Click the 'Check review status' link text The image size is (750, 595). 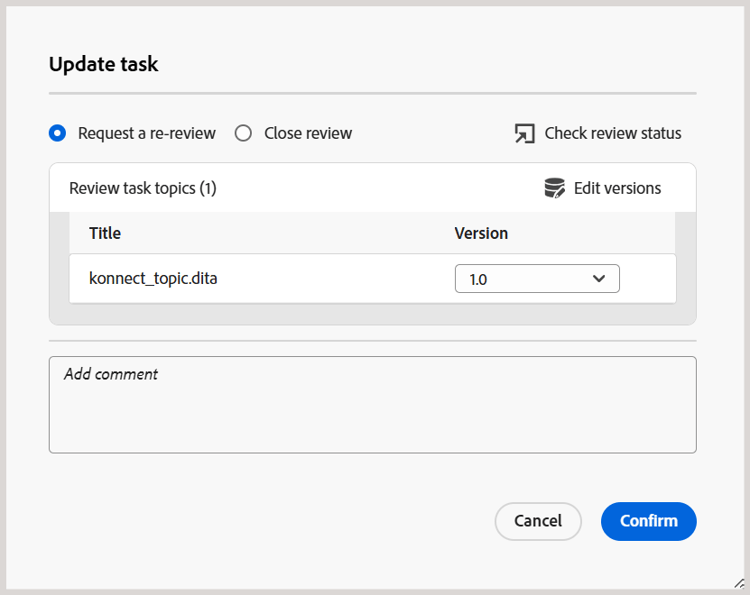coord(613,133)
